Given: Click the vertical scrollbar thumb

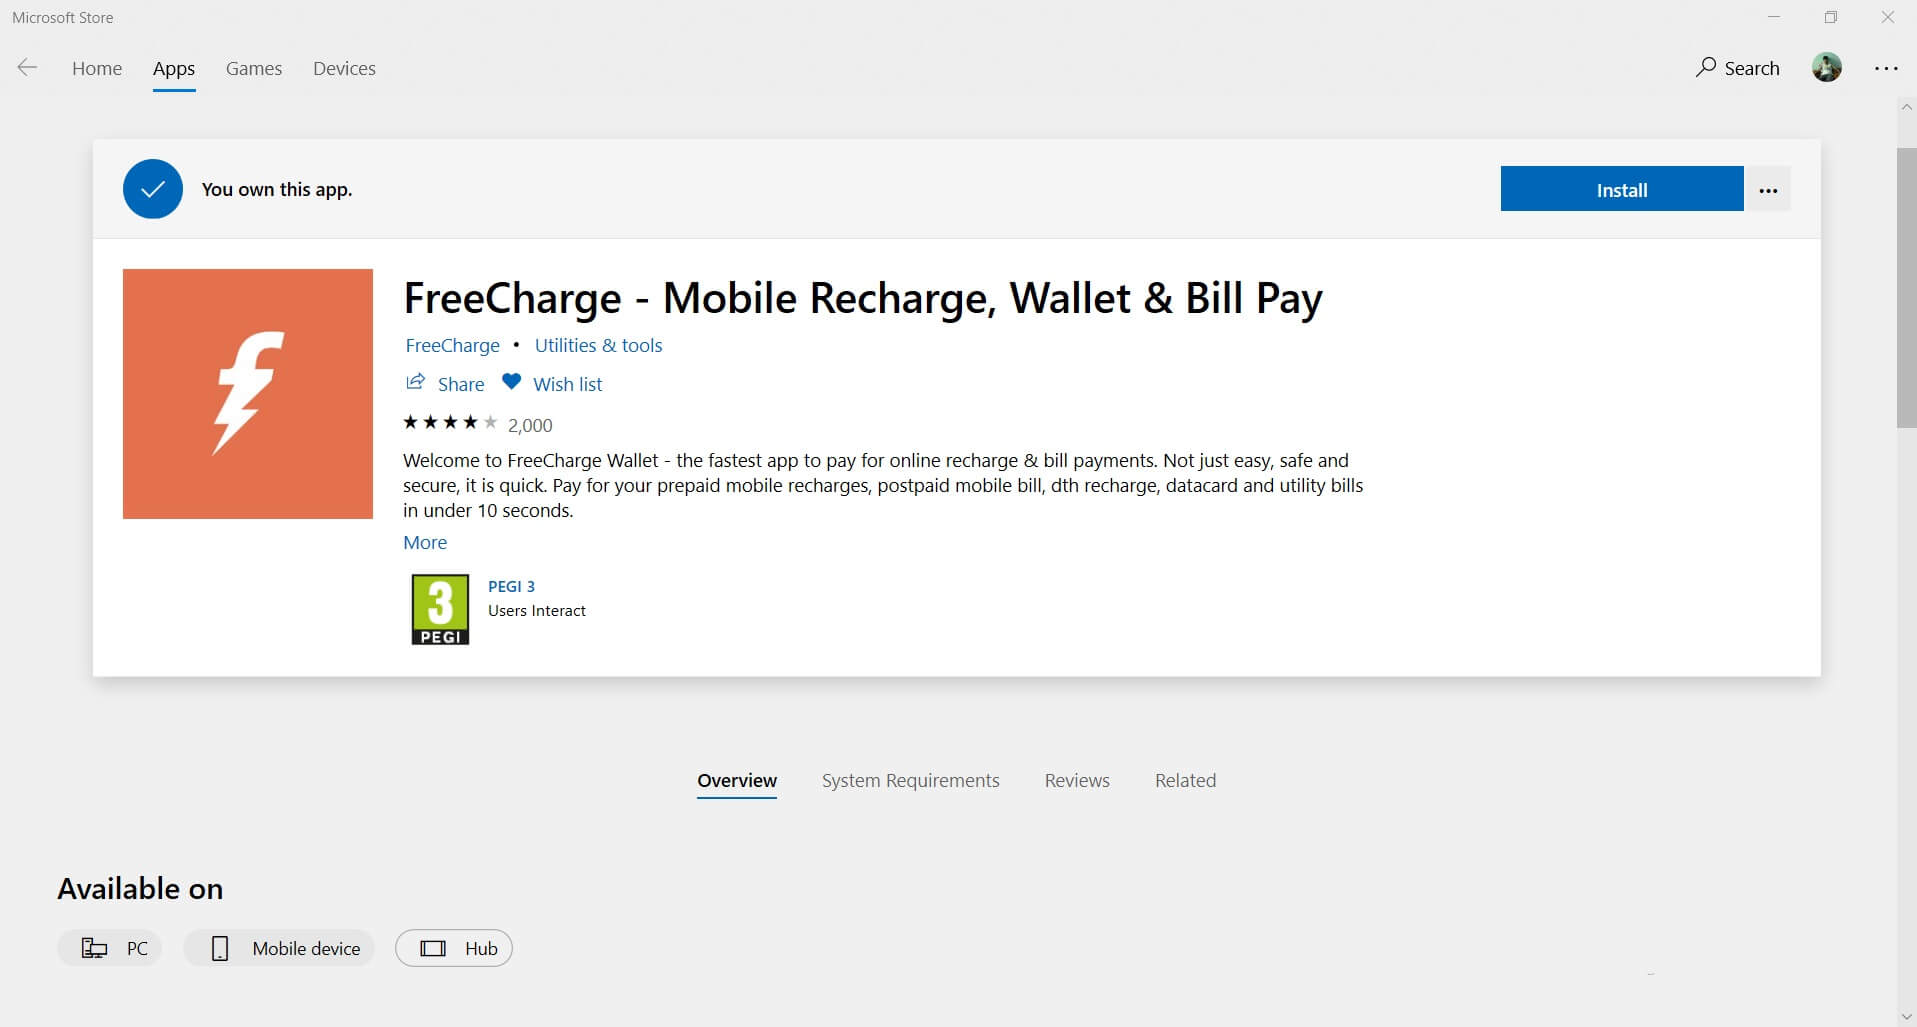Looking at the screenshot, I should [x=1906, y=288].
